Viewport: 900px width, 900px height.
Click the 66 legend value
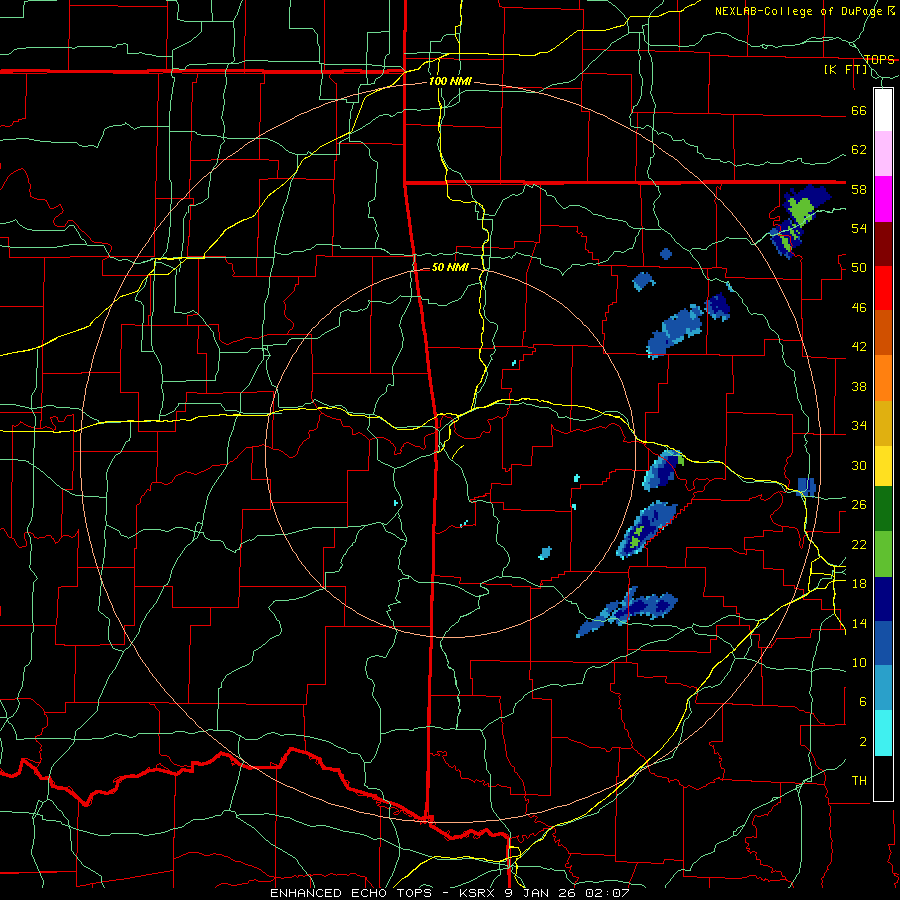point(859,111)
